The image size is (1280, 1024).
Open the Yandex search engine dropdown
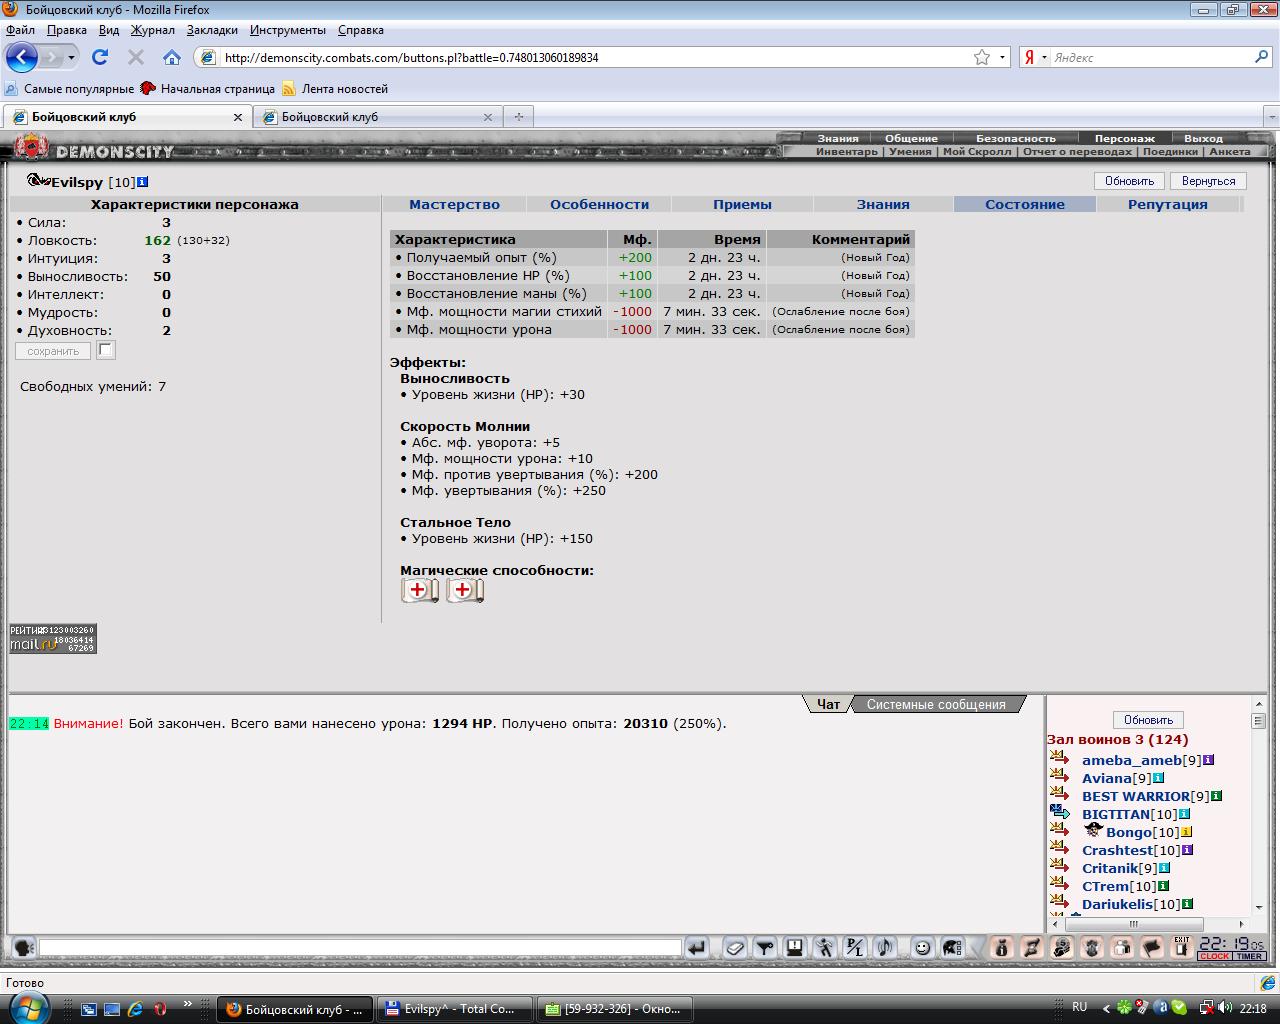click(1044, 57)
